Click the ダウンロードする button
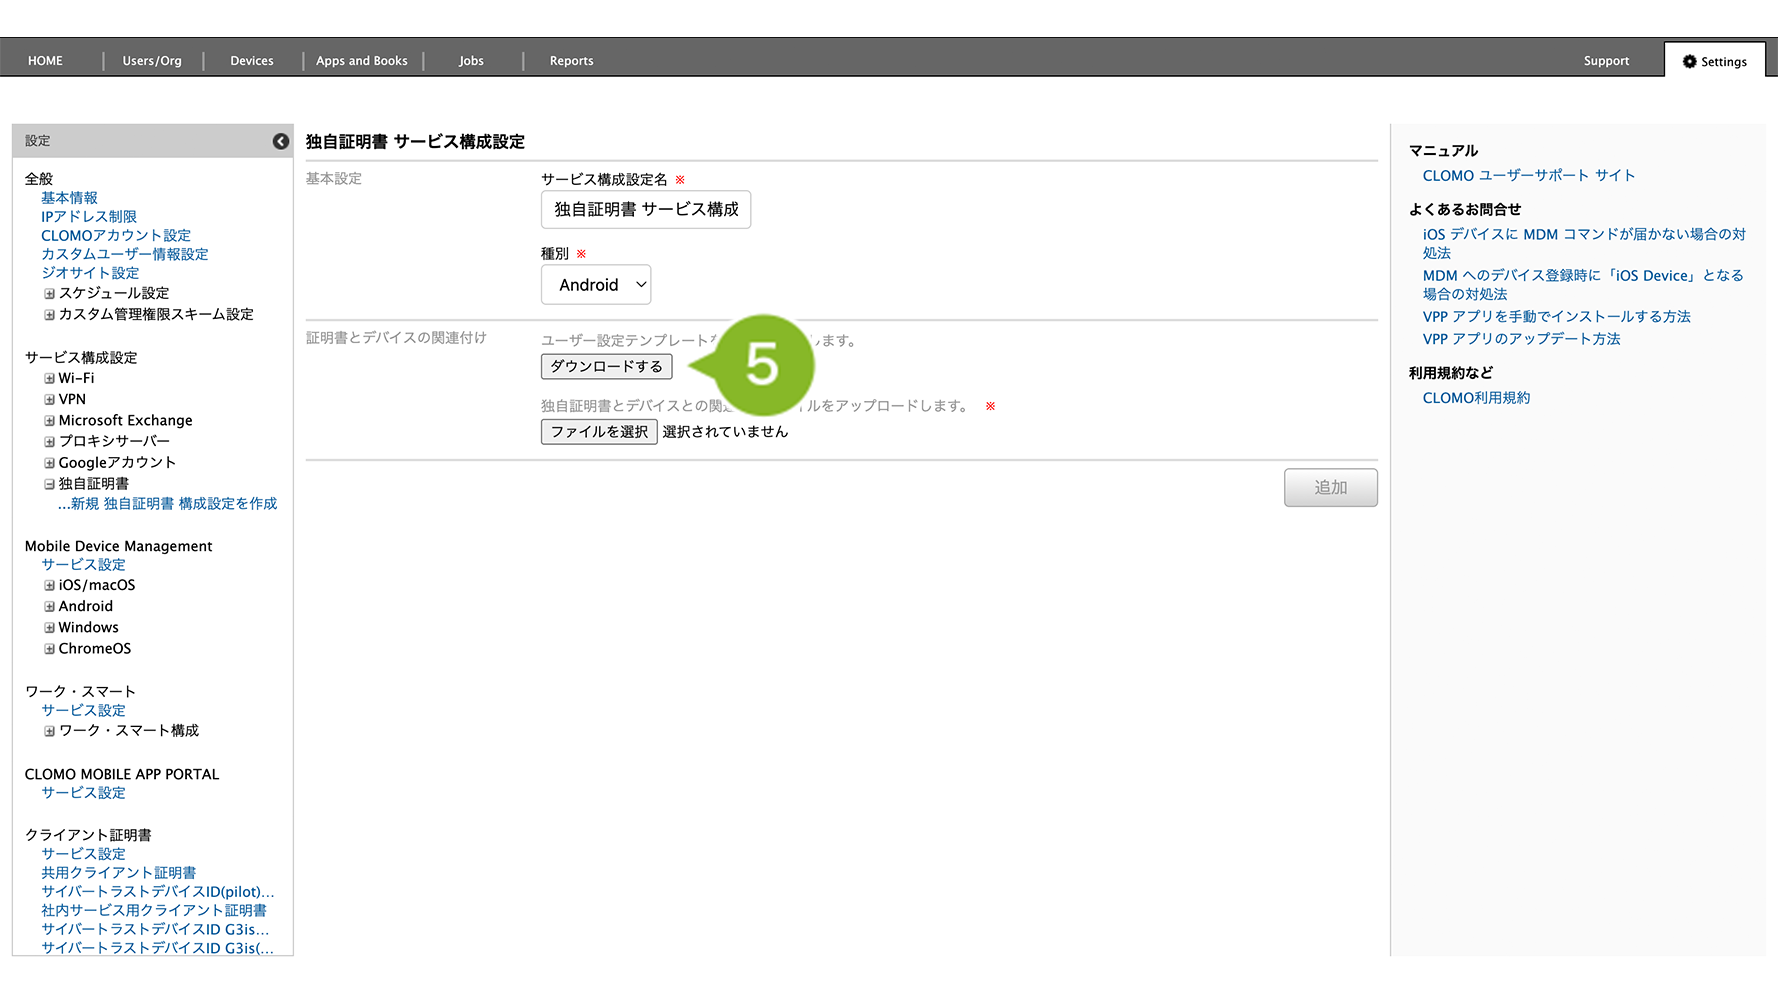 [606, 367]
